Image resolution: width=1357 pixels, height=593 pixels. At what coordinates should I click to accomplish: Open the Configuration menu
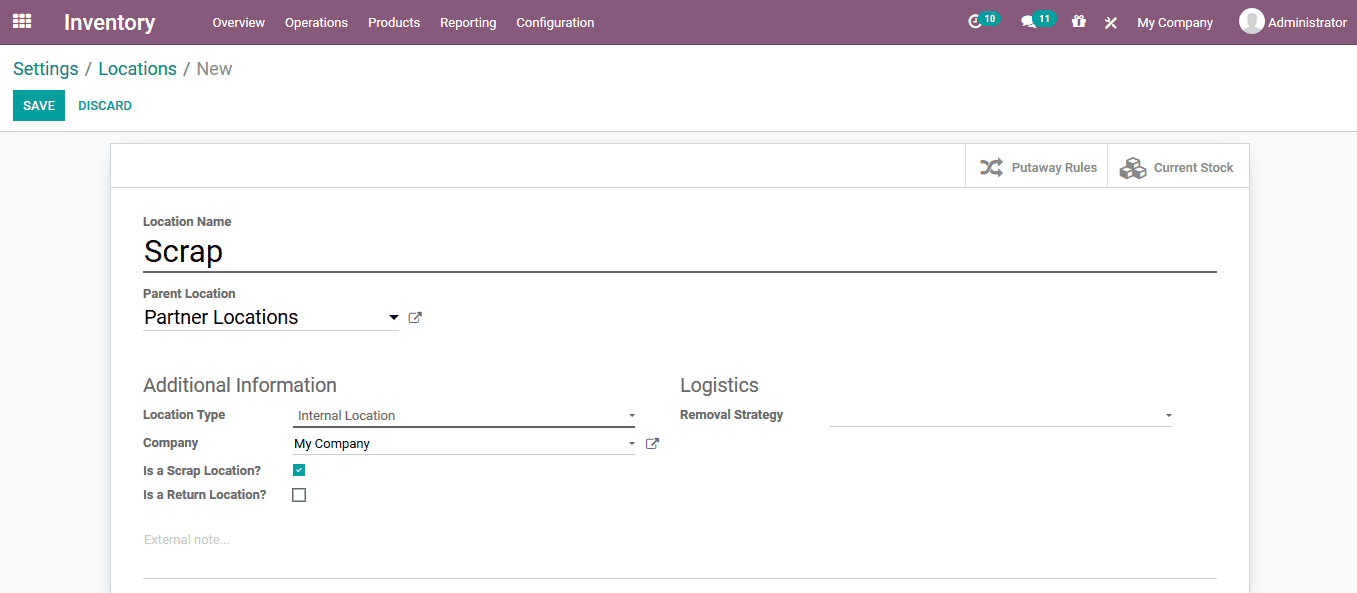(x=555, y=22)
